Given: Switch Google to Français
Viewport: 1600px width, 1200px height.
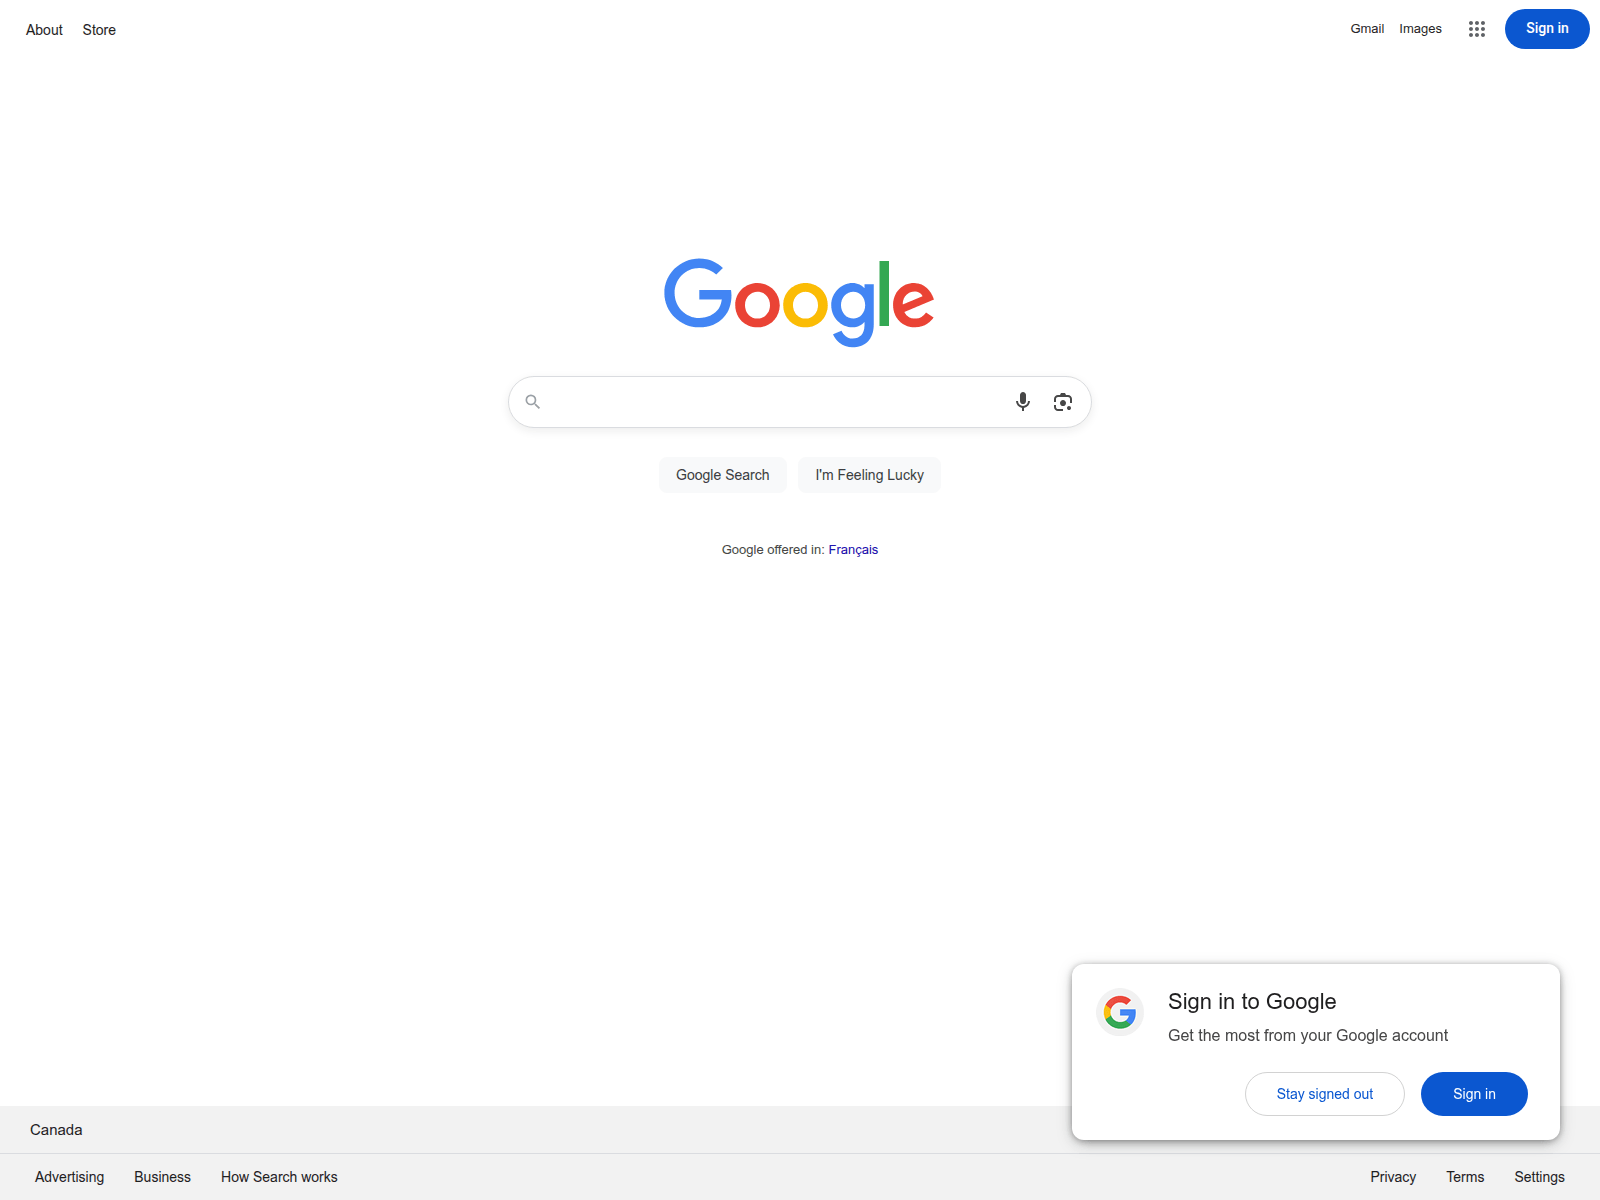Looking at the screenshot, I should 853,550.
